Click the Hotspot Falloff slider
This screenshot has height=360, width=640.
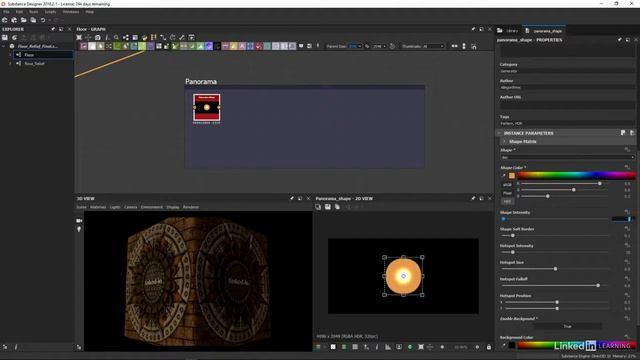pos(554,286)
